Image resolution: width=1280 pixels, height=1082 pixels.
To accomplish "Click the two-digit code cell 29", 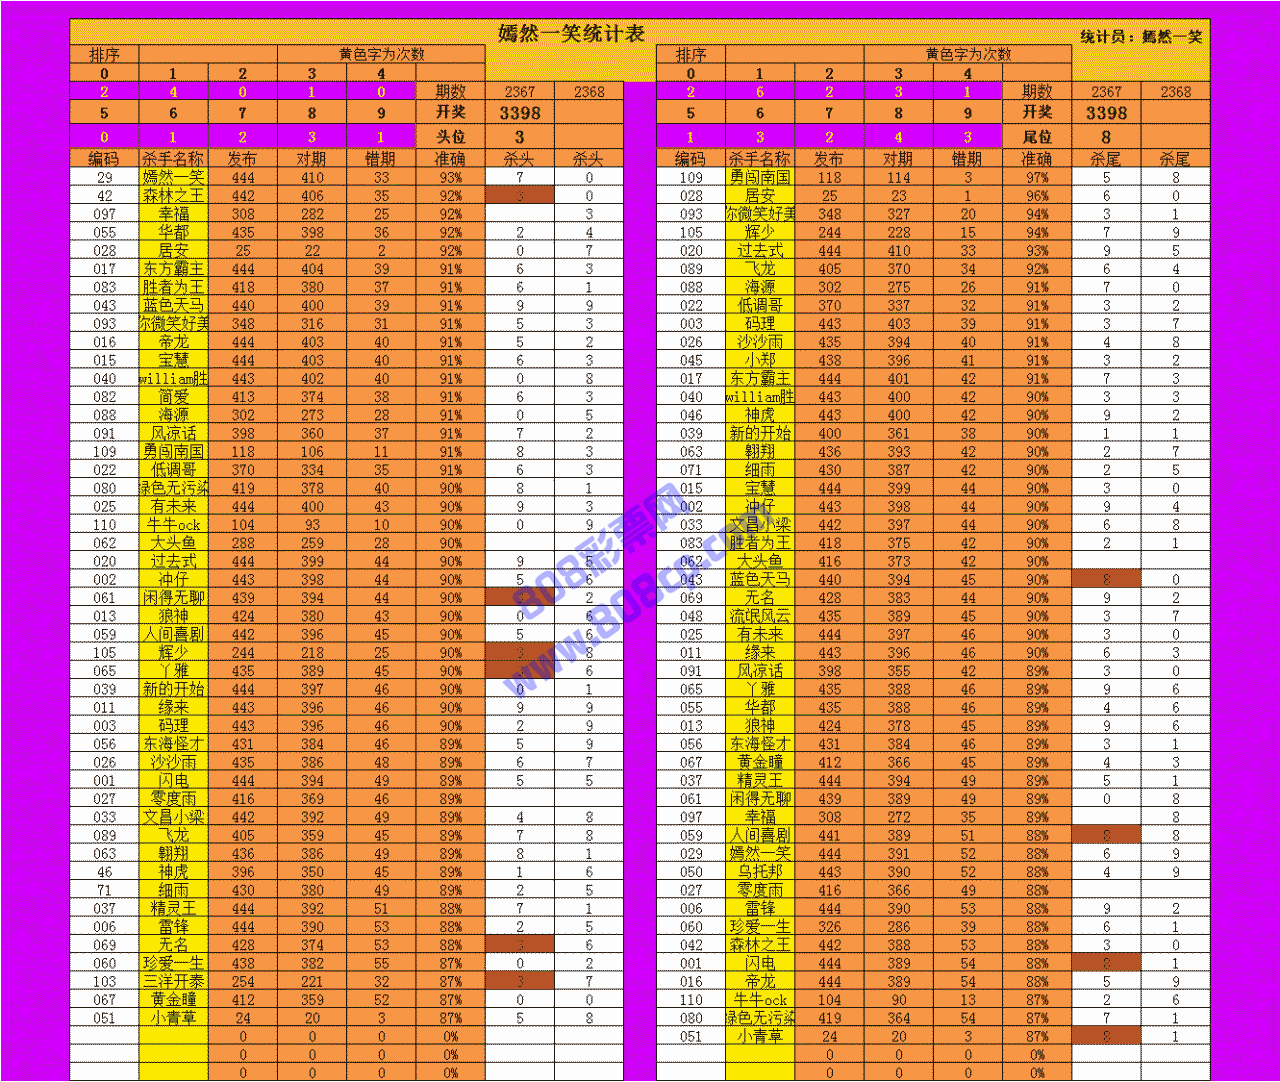I will pos(104,177).
